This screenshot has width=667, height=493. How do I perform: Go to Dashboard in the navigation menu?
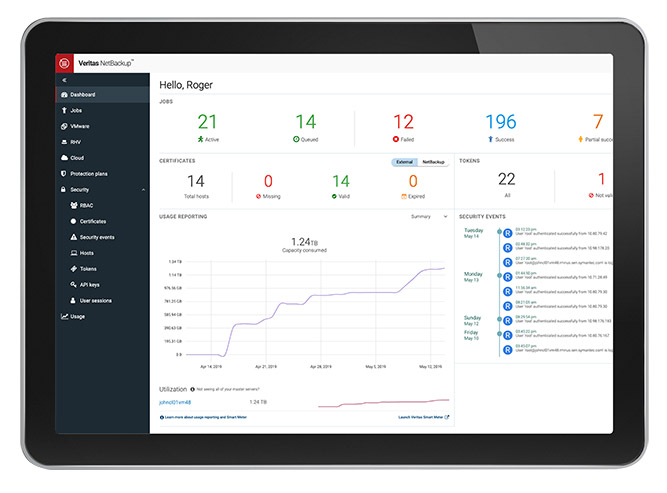(83, 95)
